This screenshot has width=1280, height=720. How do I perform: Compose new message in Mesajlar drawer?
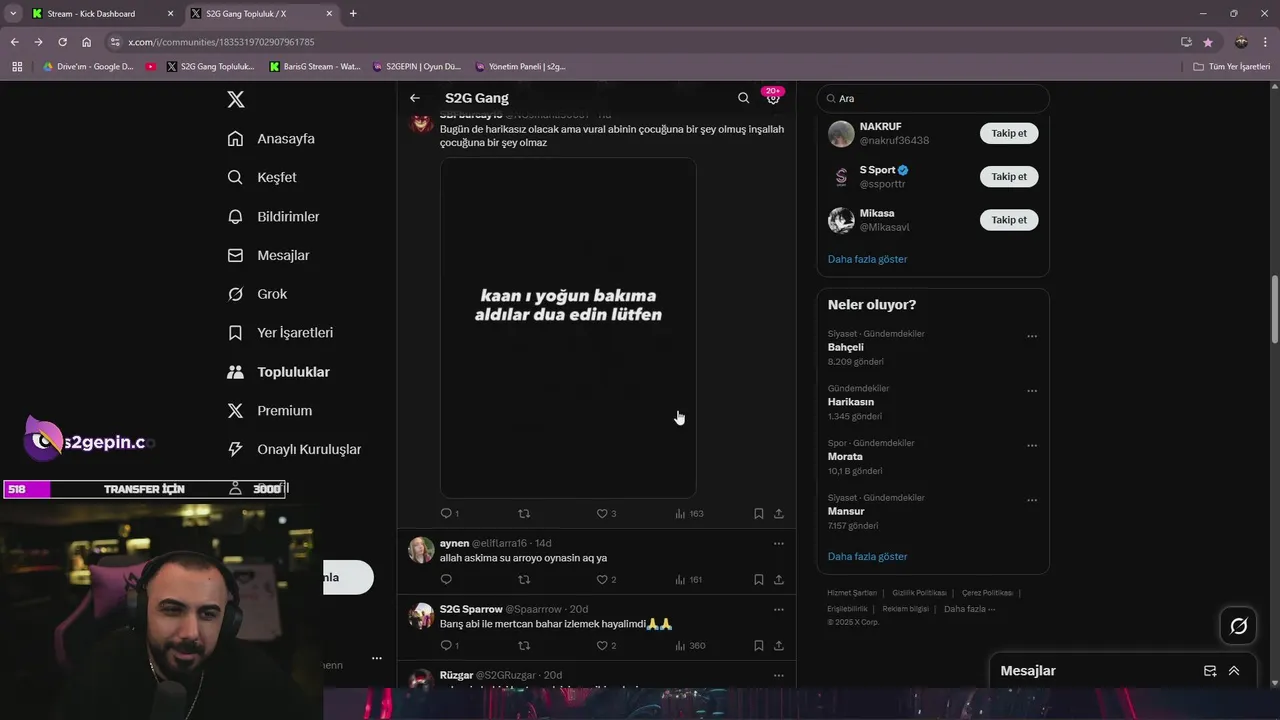click(x=1210, y=671)
